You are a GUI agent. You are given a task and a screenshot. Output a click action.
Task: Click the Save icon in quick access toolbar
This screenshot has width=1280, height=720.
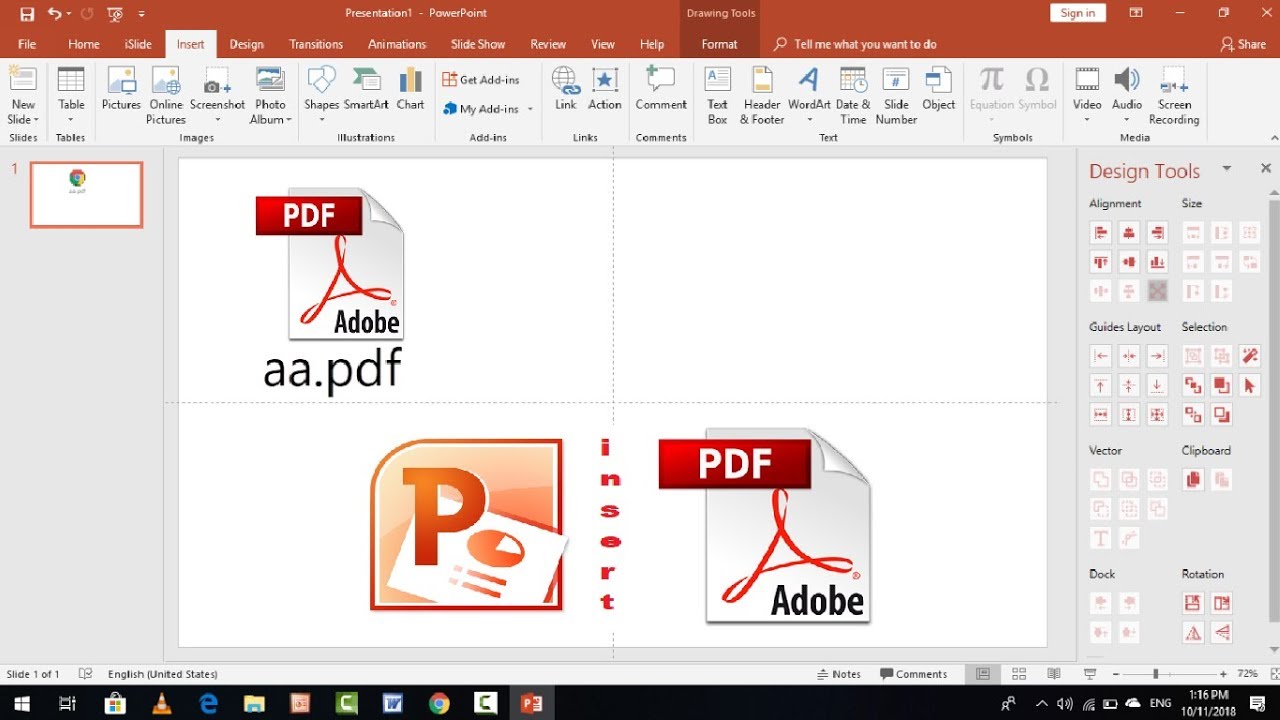coord(27,14)
